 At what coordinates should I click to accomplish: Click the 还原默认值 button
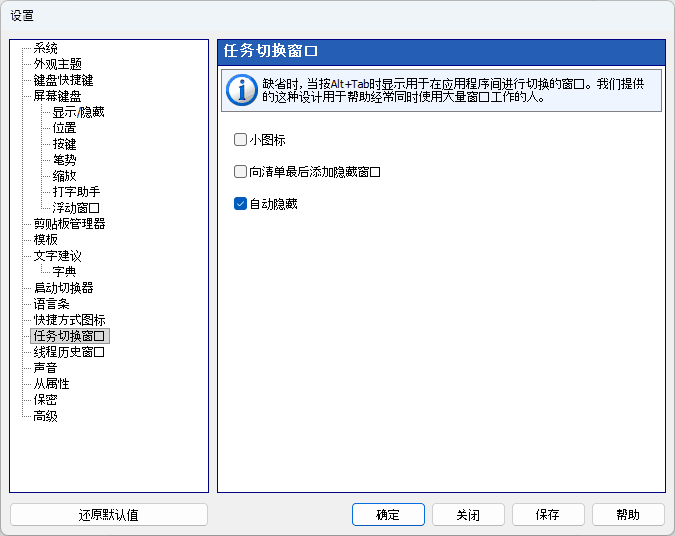click(x=109, y=514)
